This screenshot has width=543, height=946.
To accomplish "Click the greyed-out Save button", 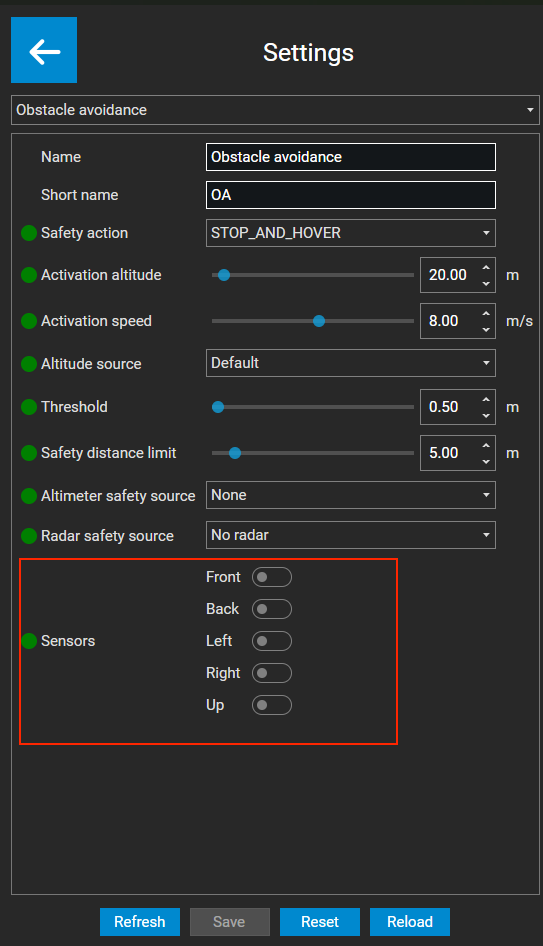I will (x=230, y=922).
